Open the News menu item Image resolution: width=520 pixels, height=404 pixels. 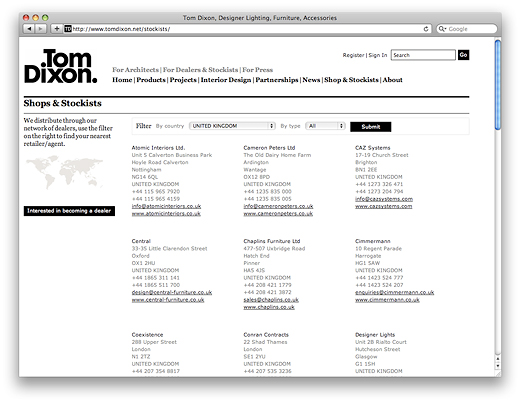coord(311,80)
